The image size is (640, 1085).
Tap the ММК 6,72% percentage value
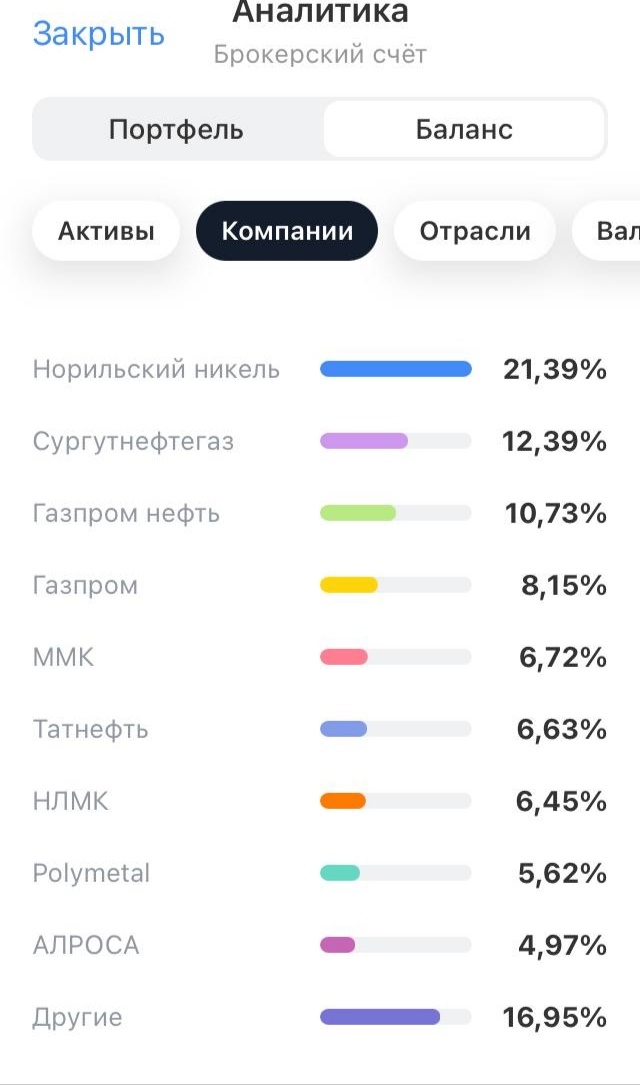[562, 658]
